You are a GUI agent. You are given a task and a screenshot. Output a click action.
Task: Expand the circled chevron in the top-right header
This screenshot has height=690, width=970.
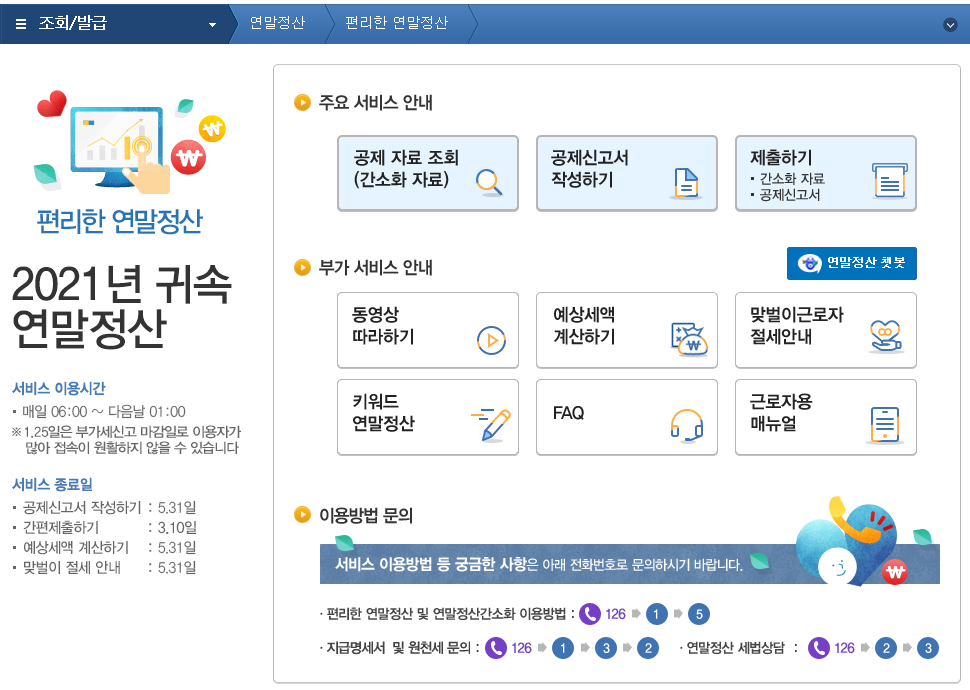pyautogui.click(x=950, y=25)
